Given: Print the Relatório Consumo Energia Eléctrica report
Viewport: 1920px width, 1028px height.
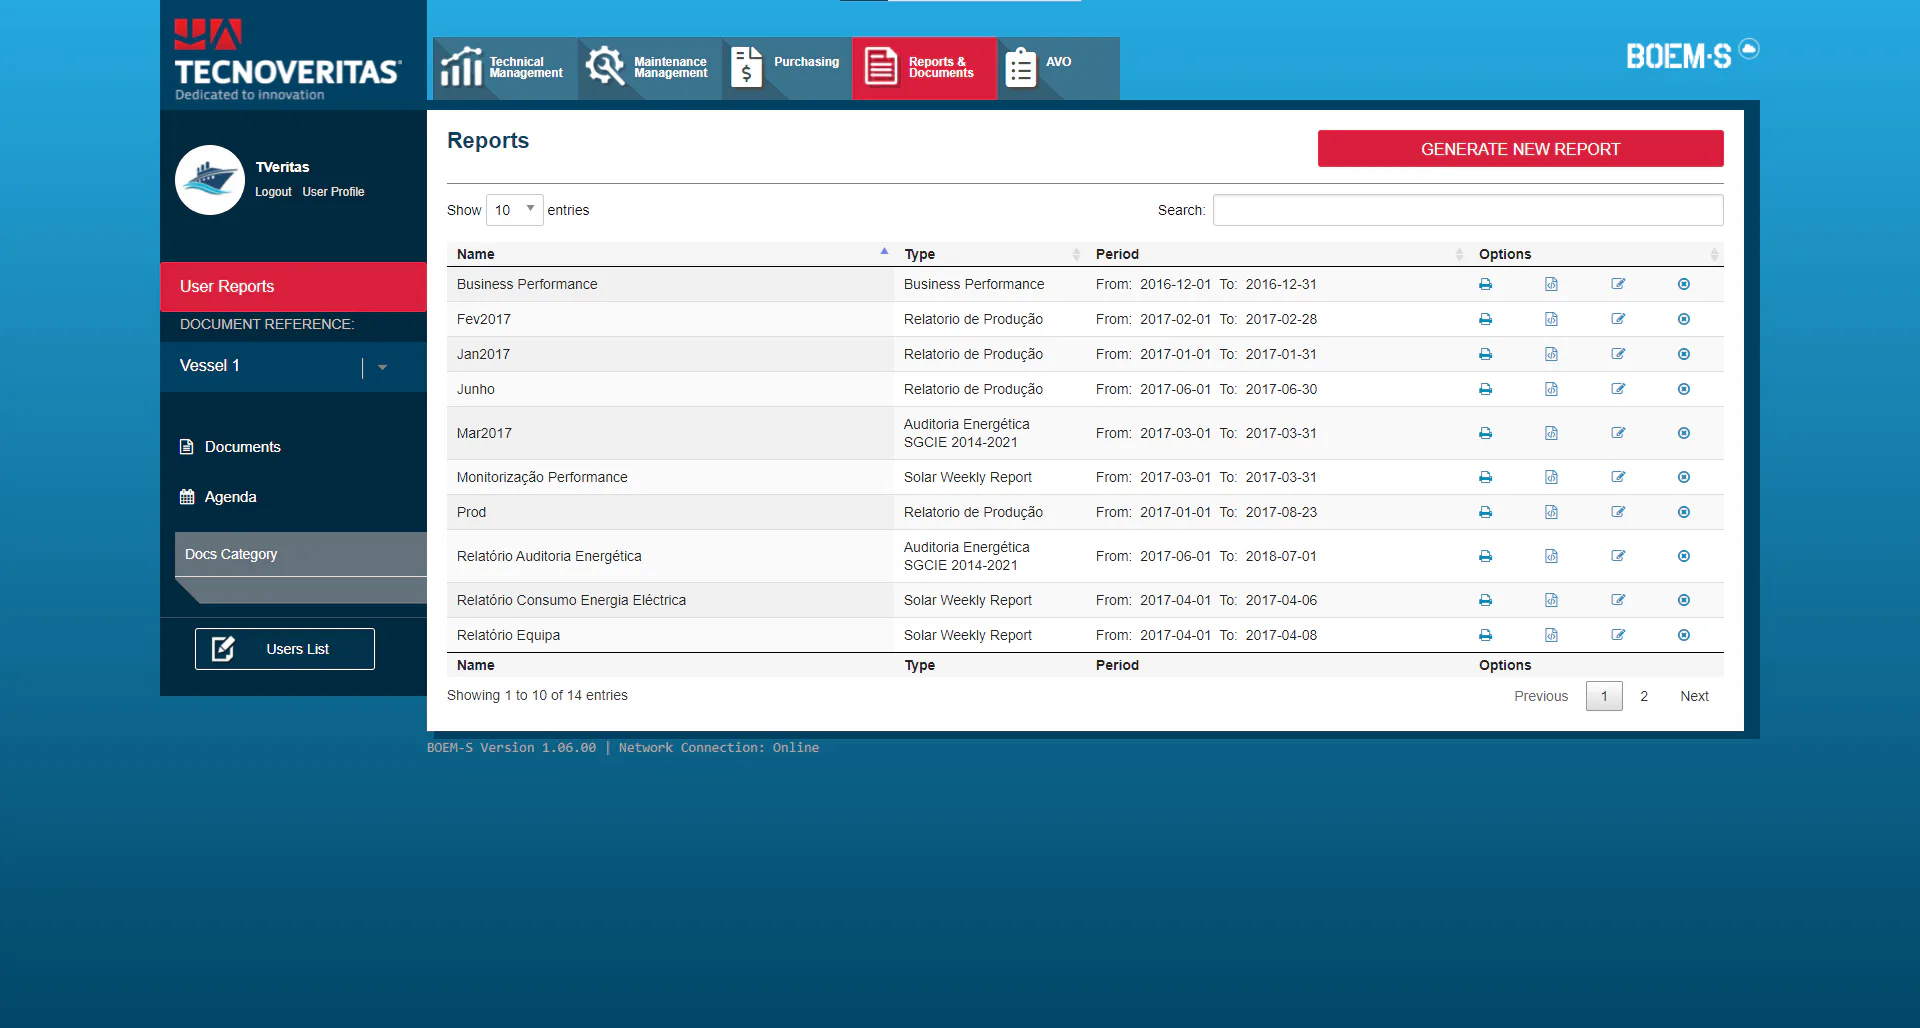Looking at the screenshot, I should click(1485, 600).
